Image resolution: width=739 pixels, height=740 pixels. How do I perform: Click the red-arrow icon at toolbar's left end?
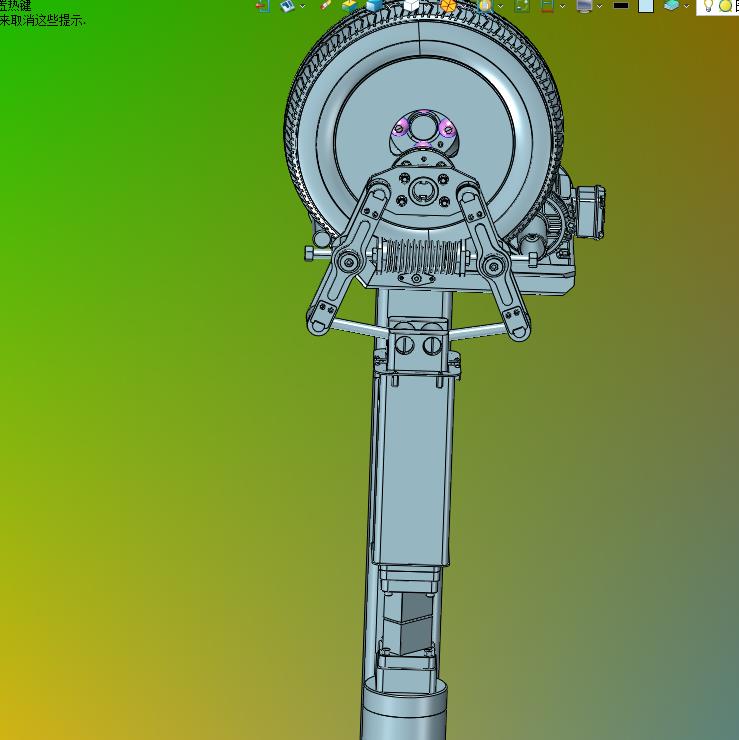pyautogui.click(x=262, y=6)
